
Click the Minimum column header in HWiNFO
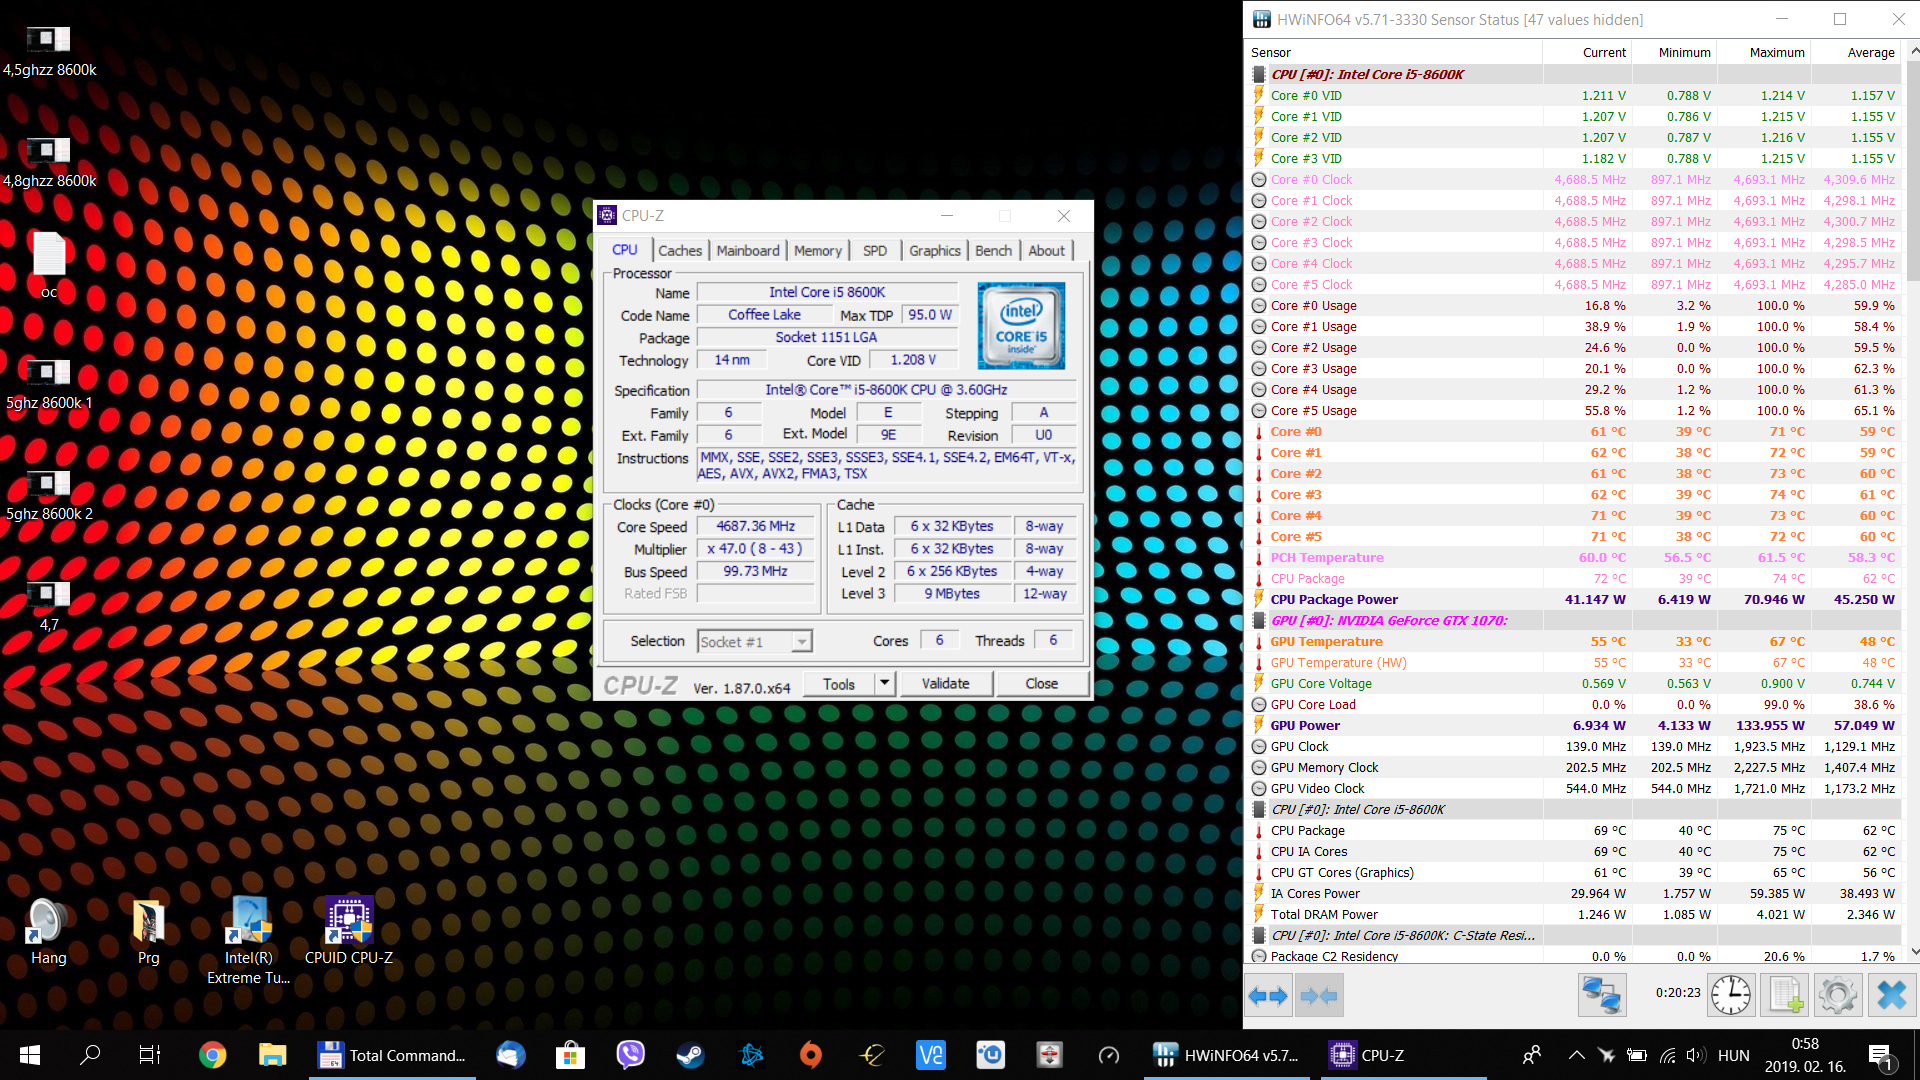pyautogui.click(x=1675, y=53)
